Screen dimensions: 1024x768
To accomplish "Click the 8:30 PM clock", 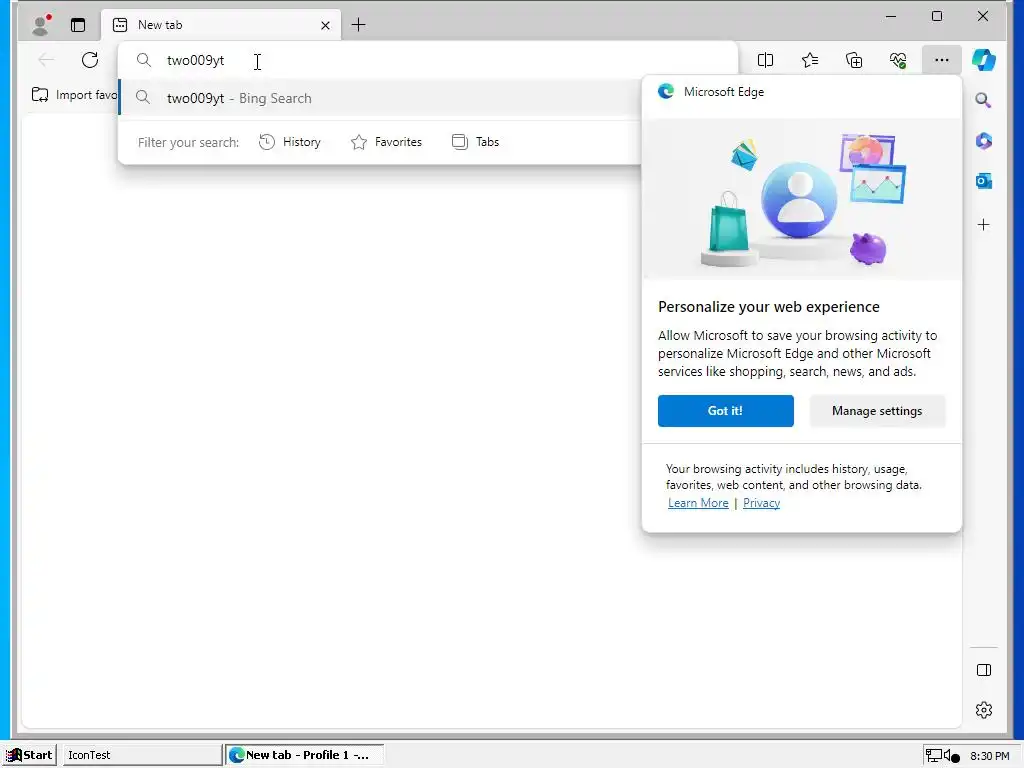I will click(989, 756).
